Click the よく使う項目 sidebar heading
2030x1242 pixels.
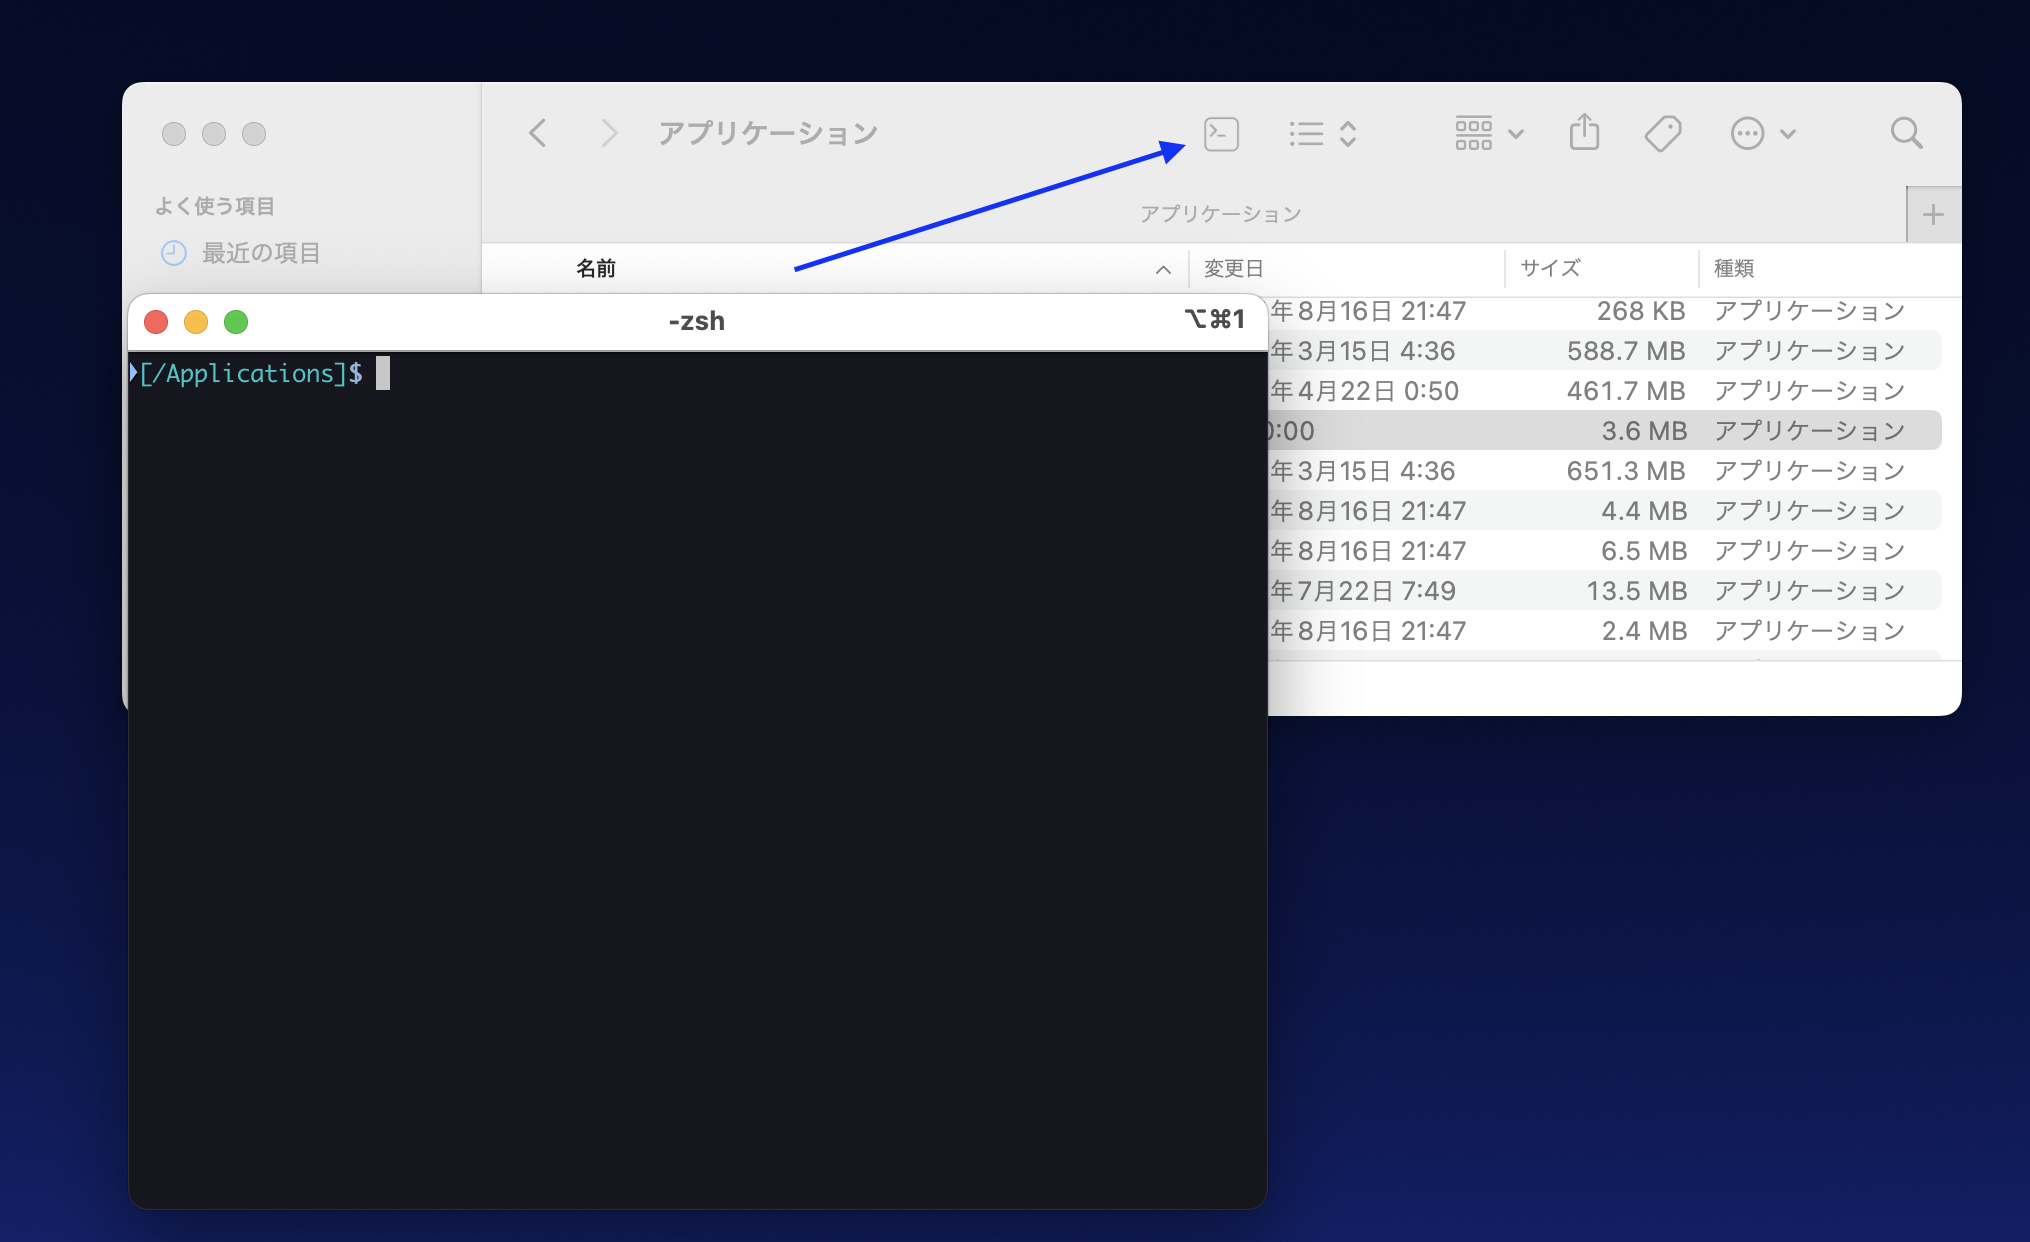215,206
